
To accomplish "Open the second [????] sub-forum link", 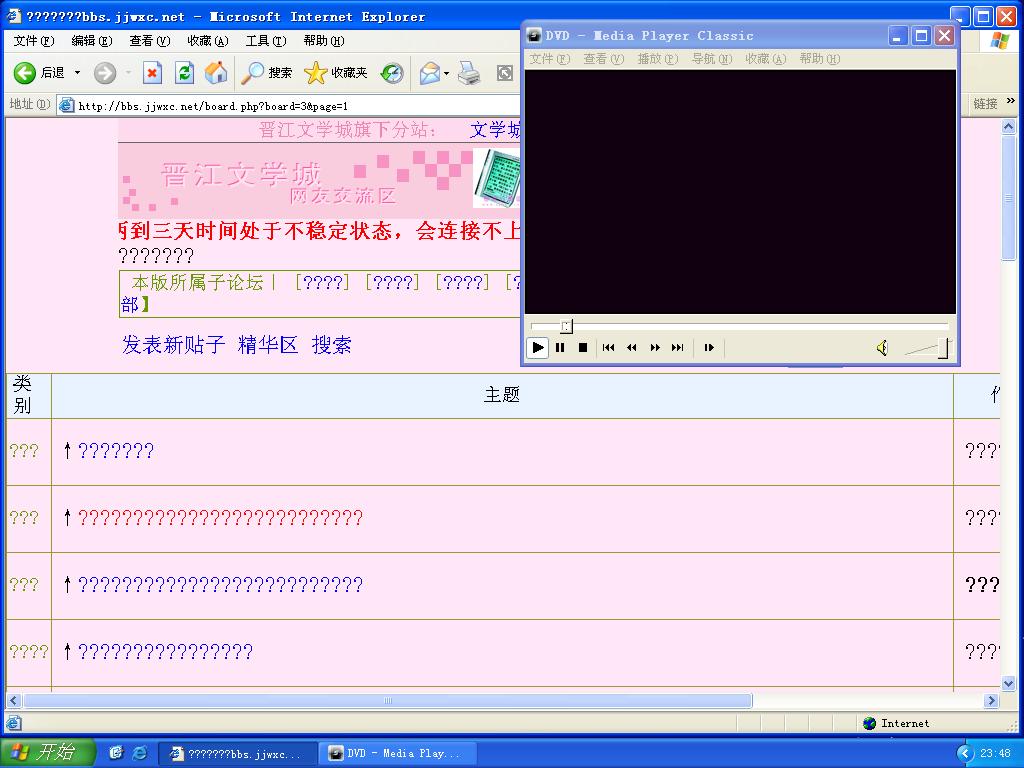I will point(392,282).
